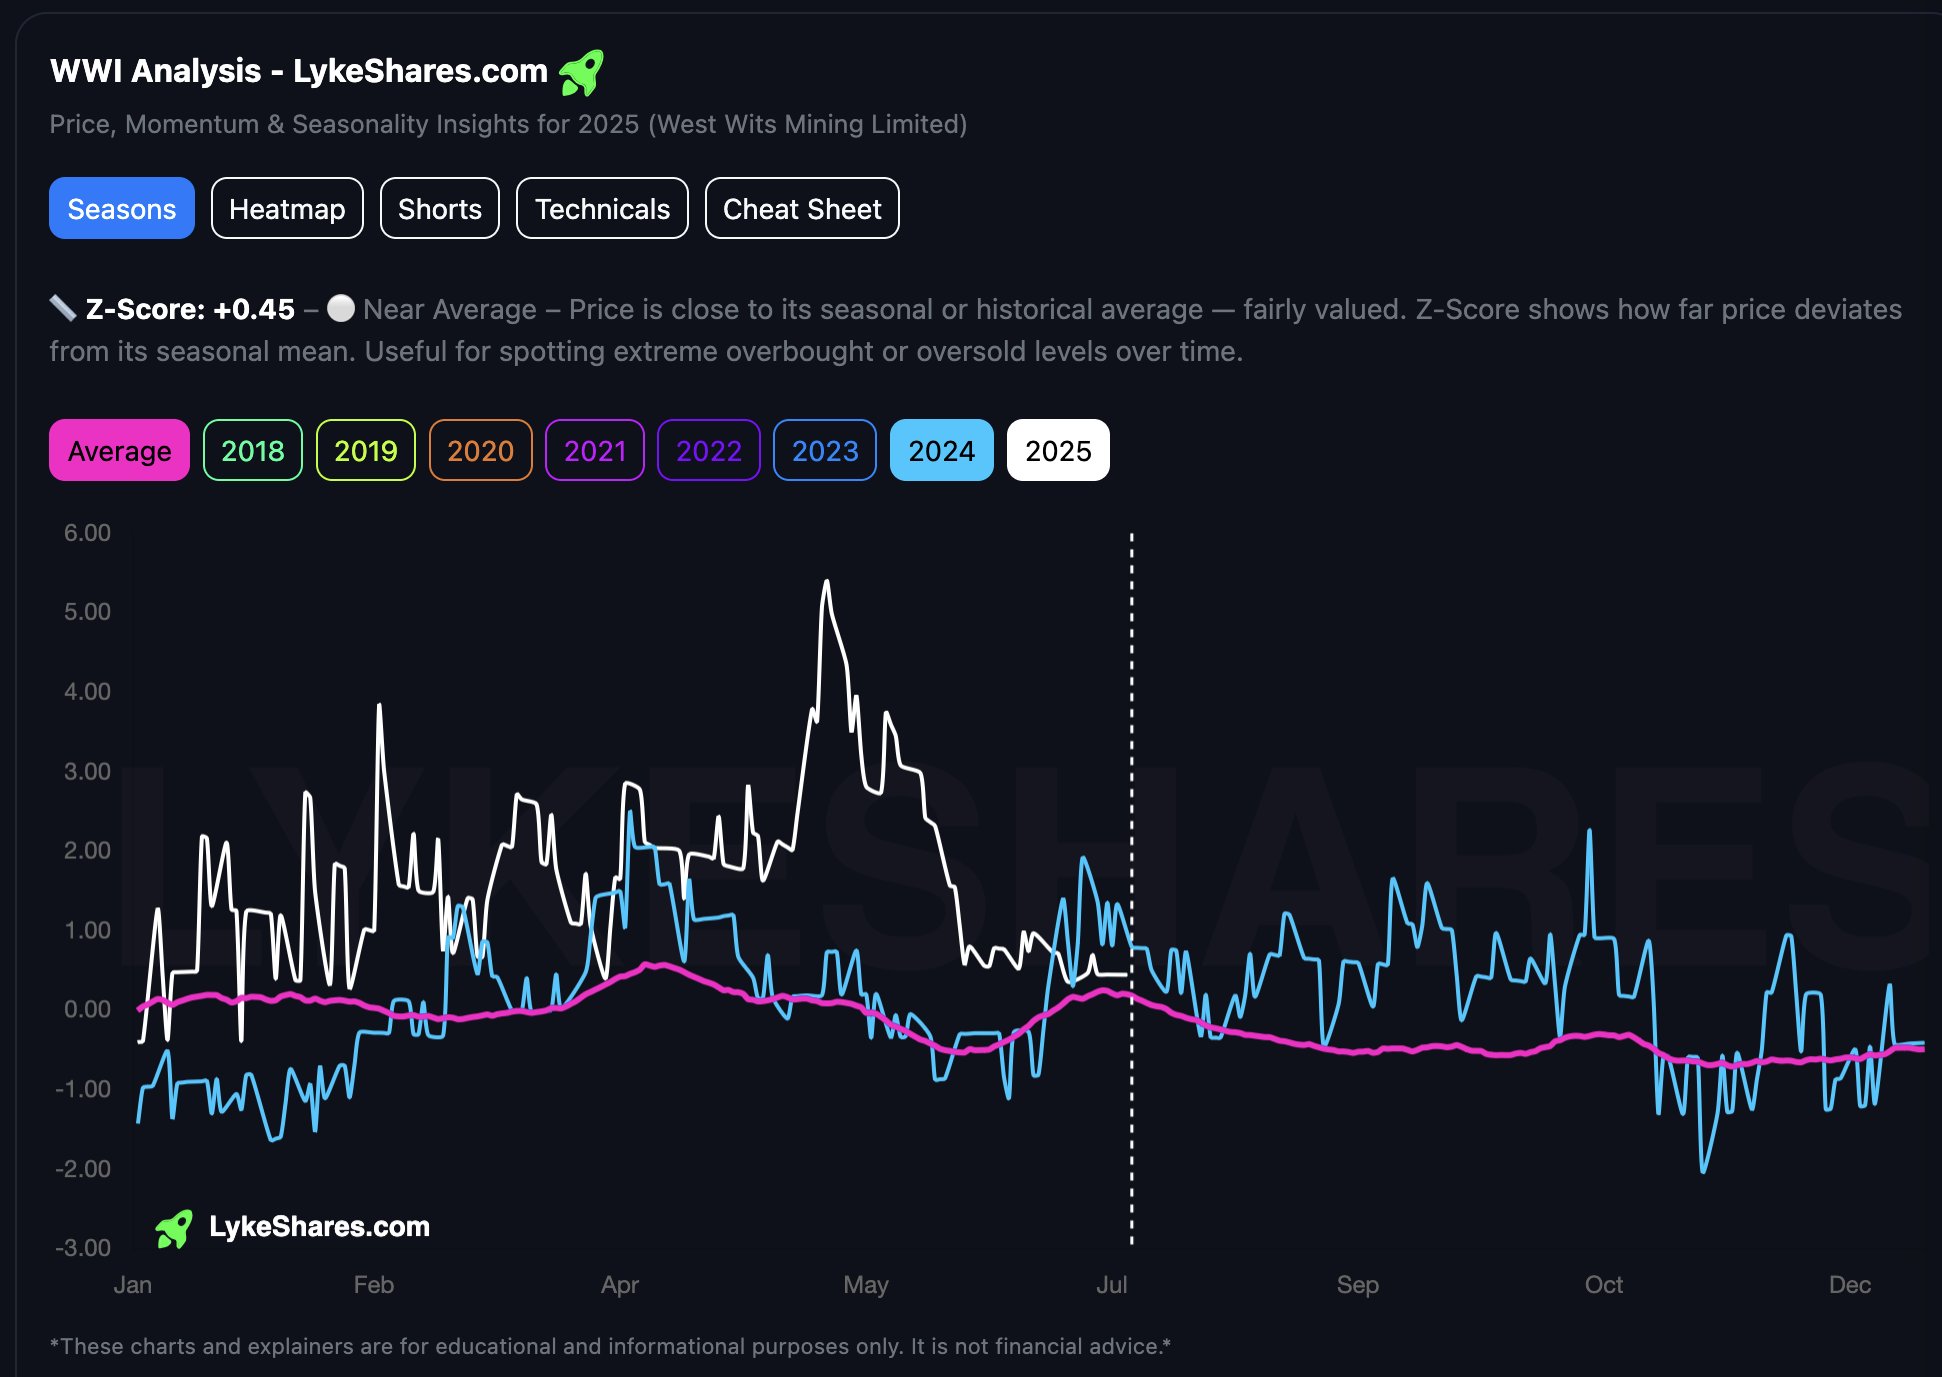Toggle the Average series line

click(119, 450)
